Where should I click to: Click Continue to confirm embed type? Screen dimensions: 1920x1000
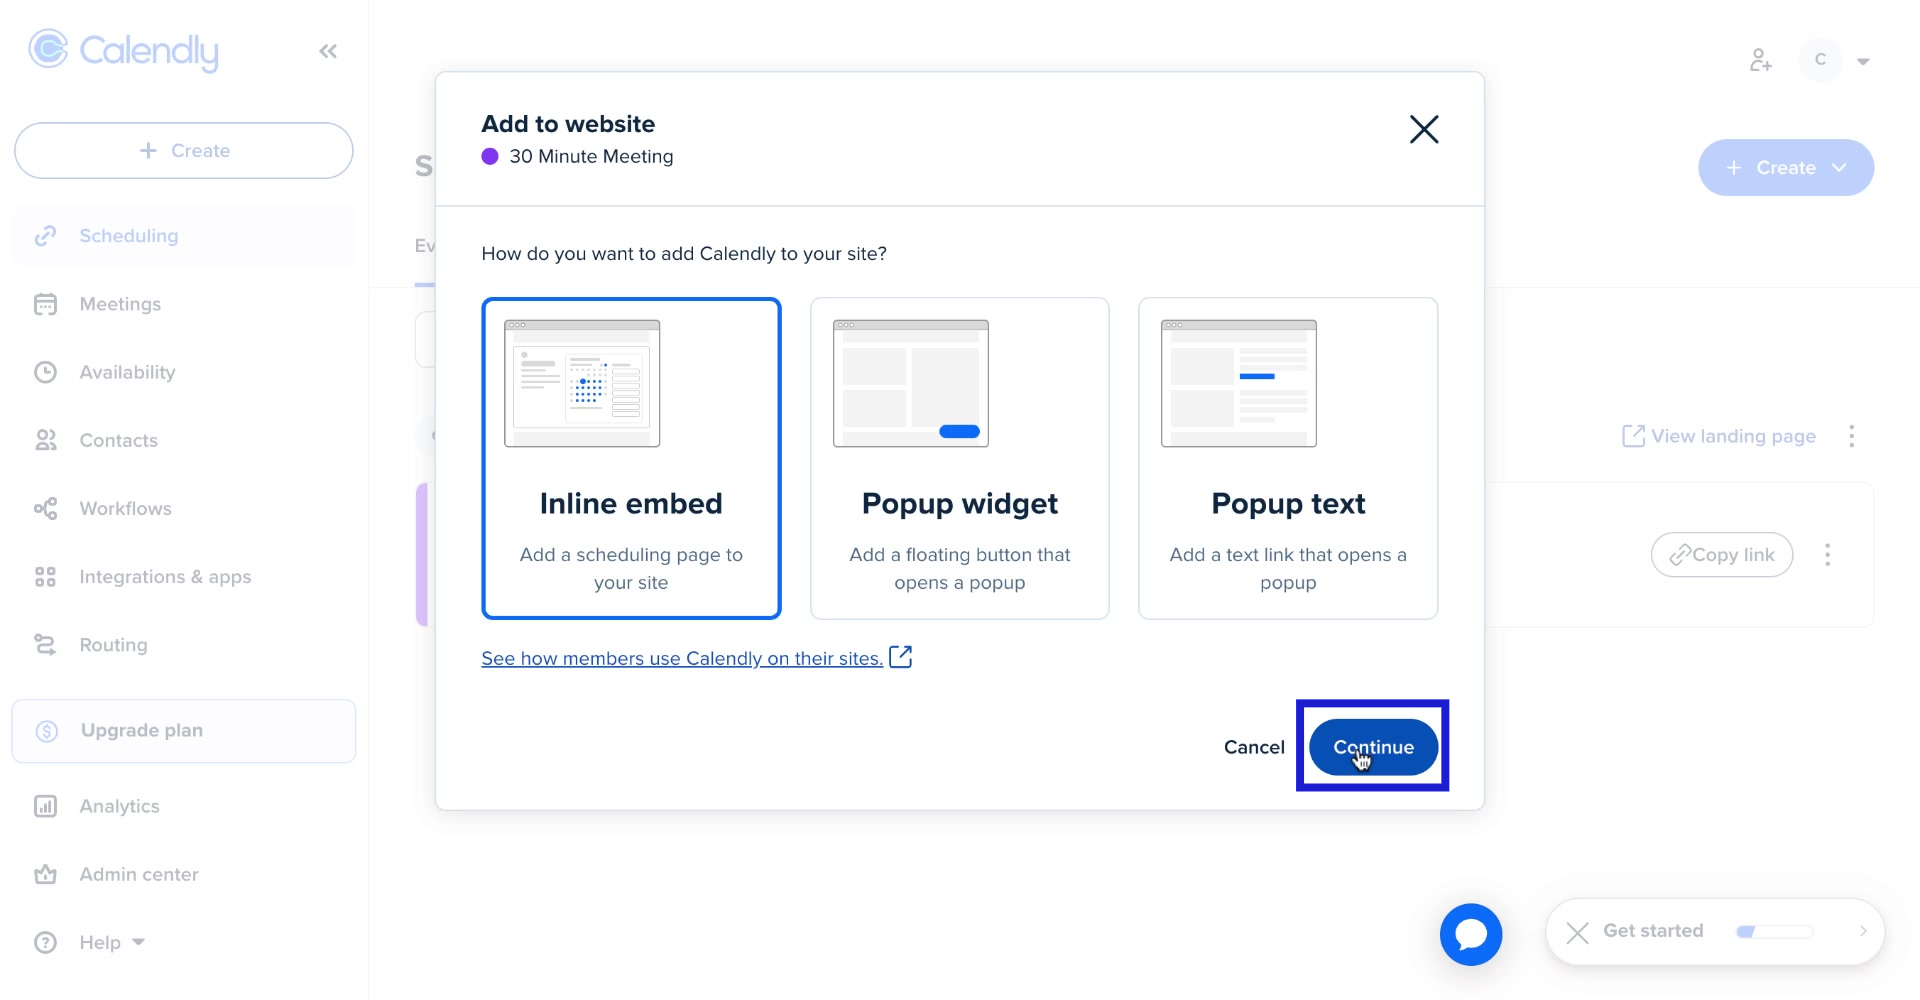[1372, 746]
